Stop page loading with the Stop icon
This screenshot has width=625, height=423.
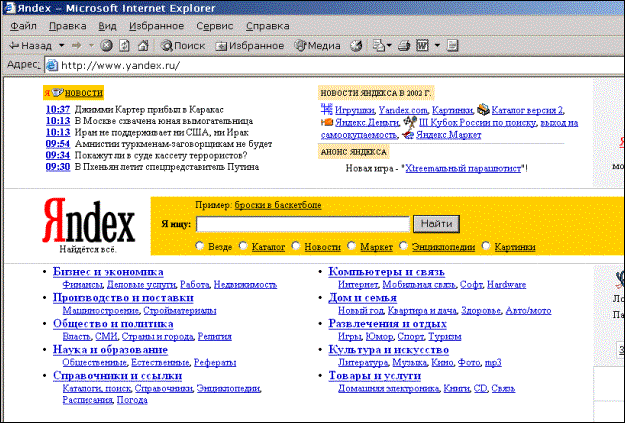(106, 46)
